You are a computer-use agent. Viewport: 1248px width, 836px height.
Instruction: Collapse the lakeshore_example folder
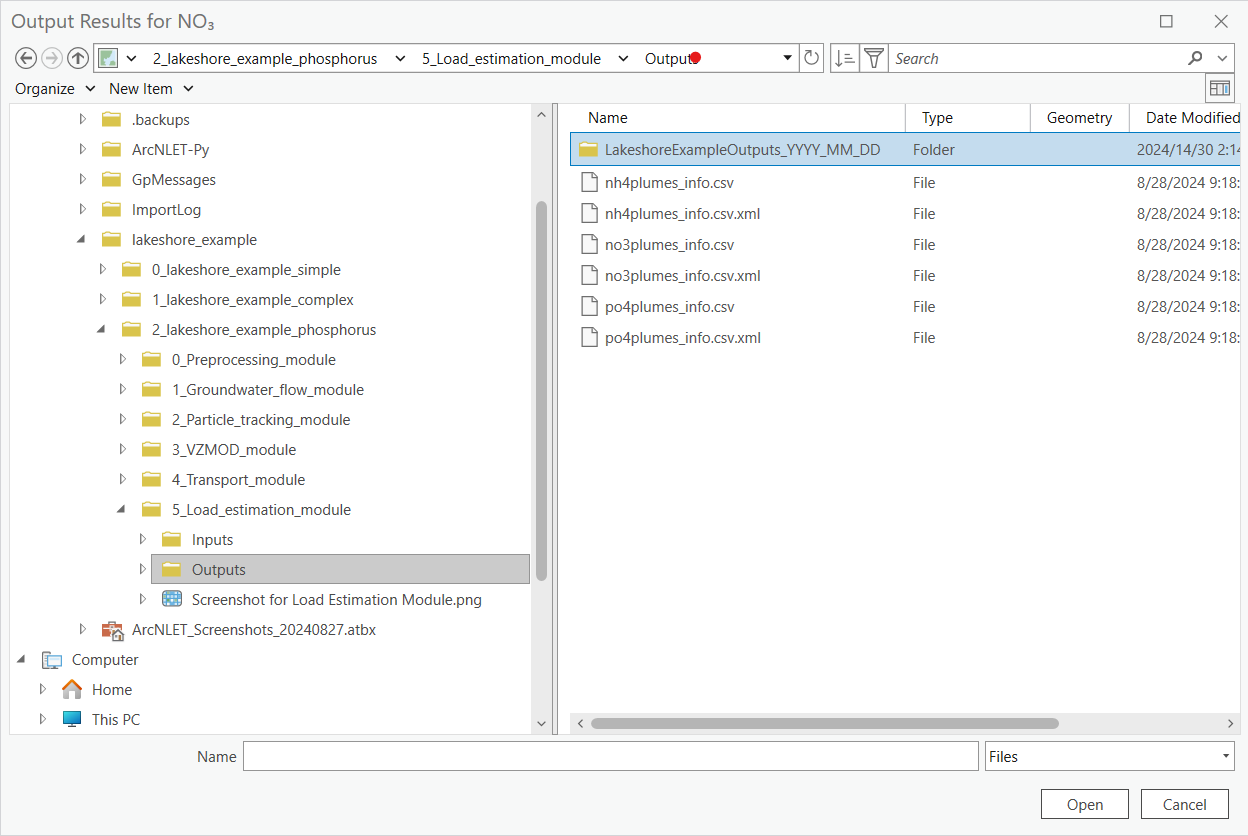pos(82,240)
